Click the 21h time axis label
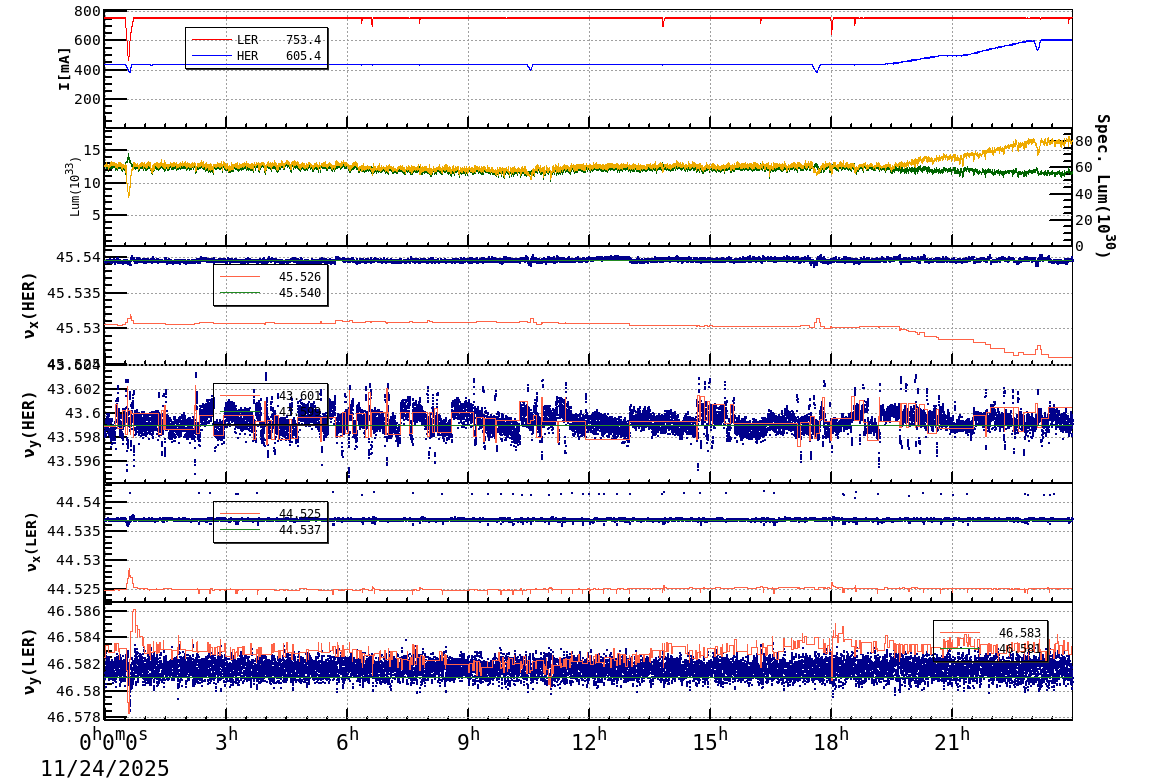This screenshot has width=1154, height=782. pos(952,739)
